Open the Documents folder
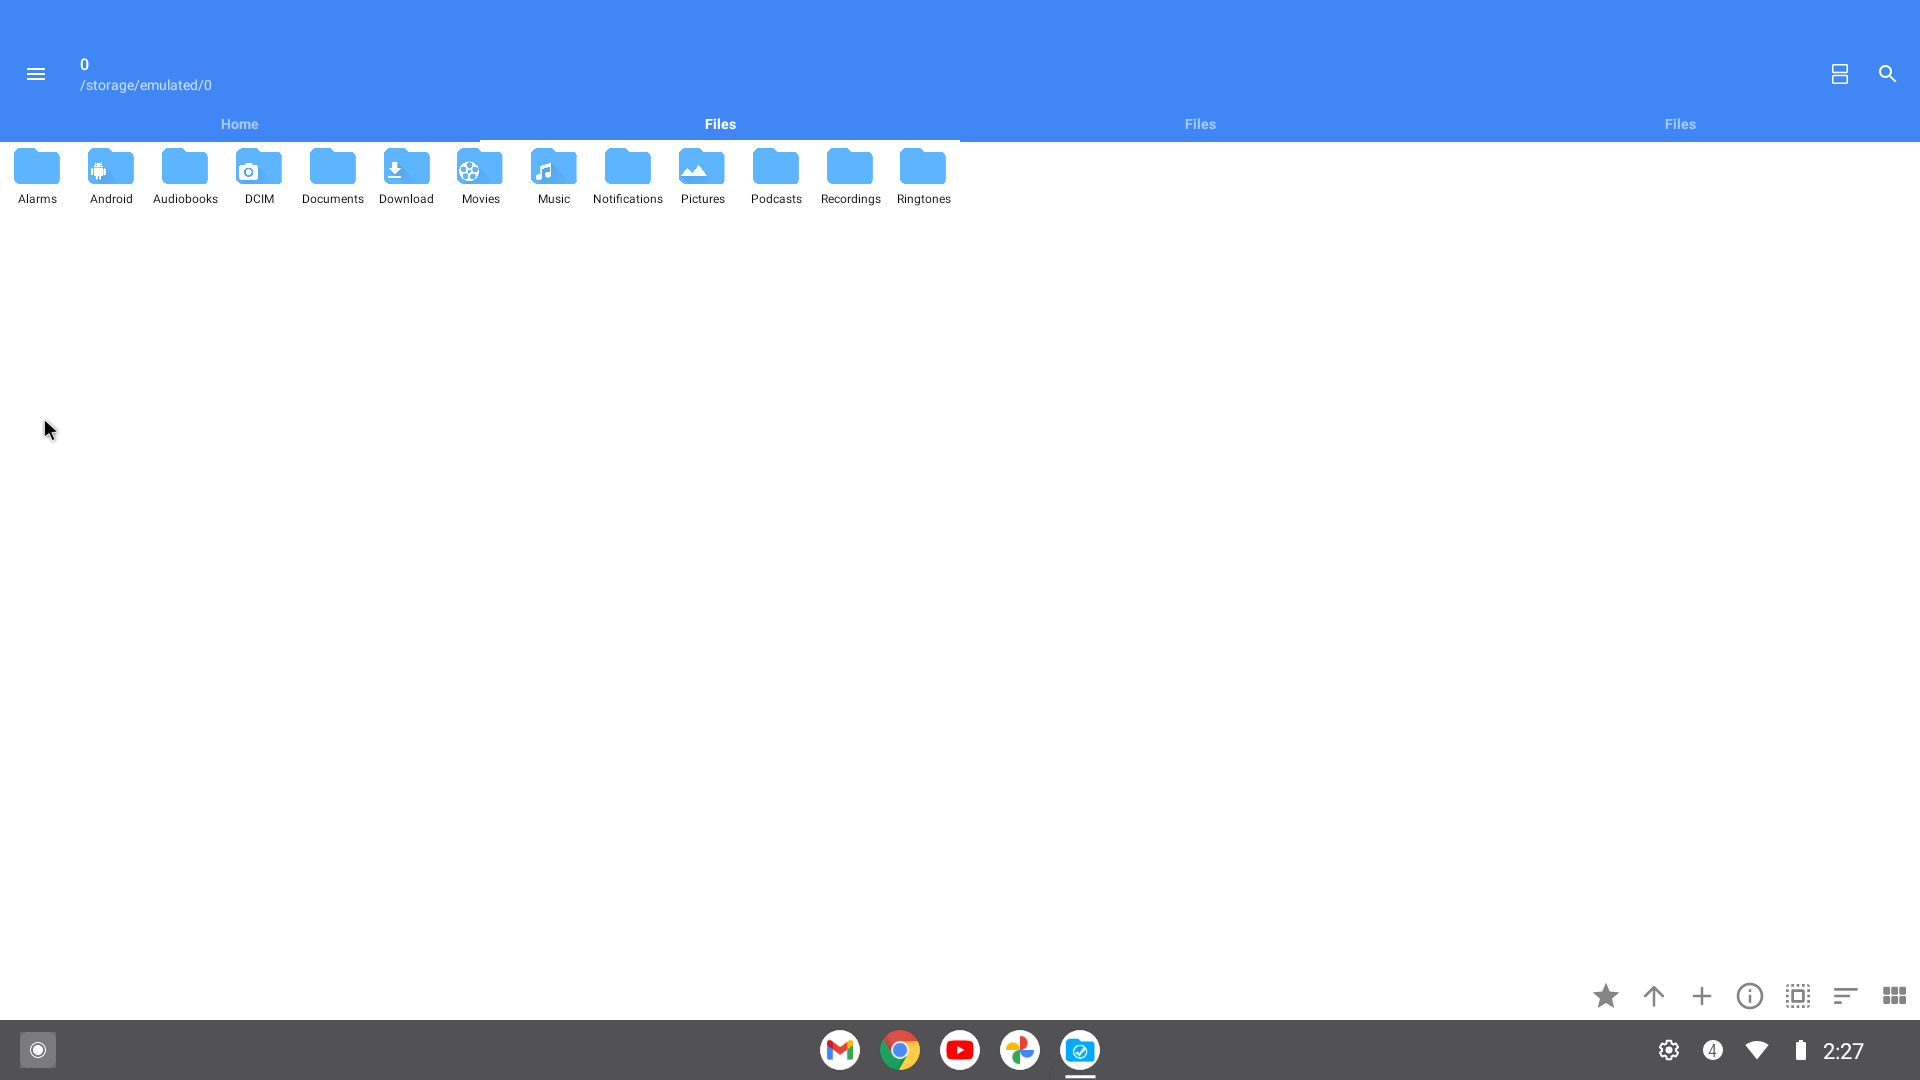1920x1080 pixels. [332, 176]
